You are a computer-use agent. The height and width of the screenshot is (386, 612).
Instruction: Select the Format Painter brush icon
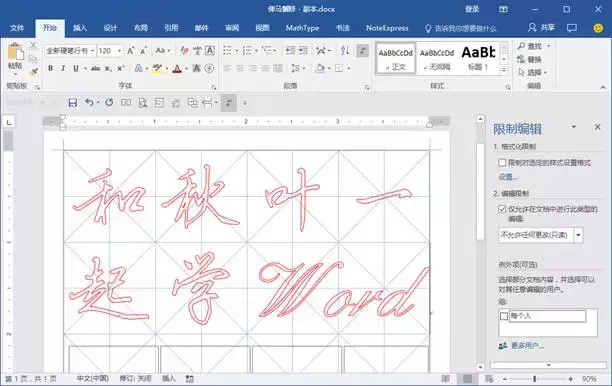click(34, 72)
